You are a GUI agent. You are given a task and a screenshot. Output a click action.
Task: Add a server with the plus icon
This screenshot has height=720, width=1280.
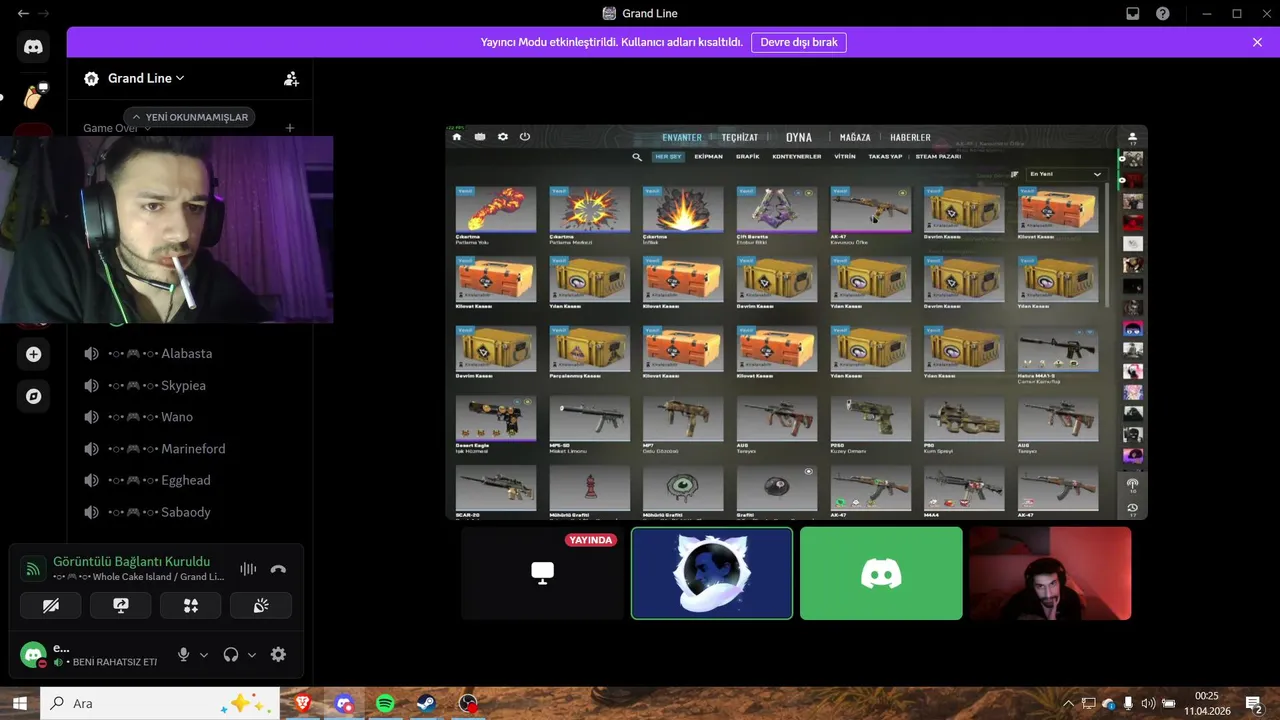[x=33, y=354]
